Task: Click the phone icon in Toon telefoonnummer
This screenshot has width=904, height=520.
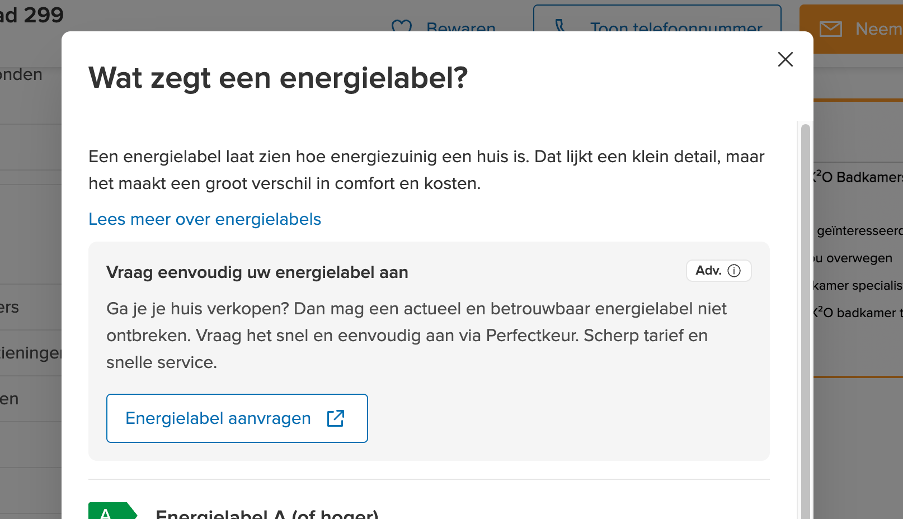Action: (x=560, y=26)
